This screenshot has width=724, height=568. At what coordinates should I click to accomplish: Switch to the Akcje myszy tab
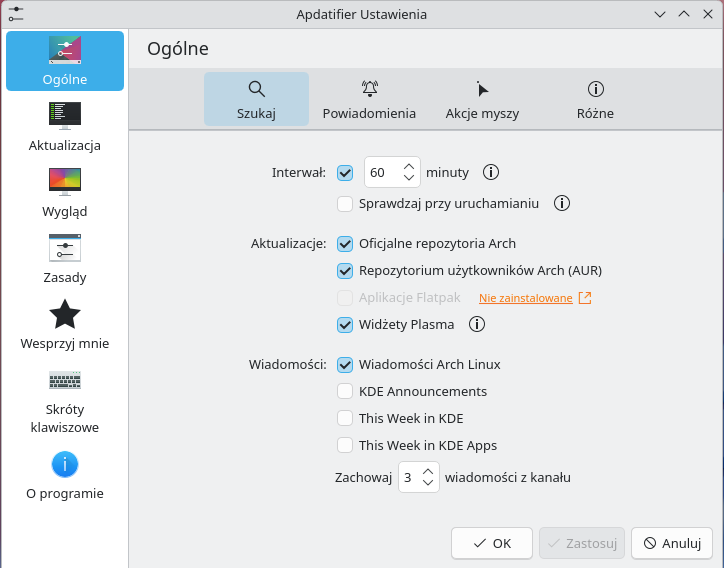(482, 99)
